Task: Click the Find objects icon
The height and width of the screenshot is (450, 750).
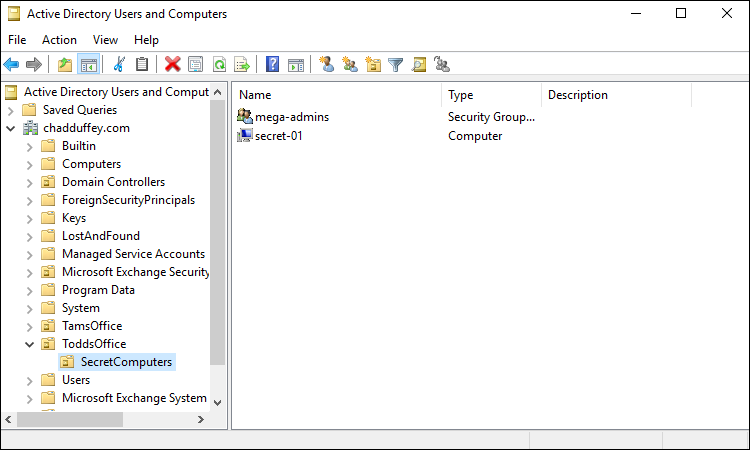Action: (419, 64)
